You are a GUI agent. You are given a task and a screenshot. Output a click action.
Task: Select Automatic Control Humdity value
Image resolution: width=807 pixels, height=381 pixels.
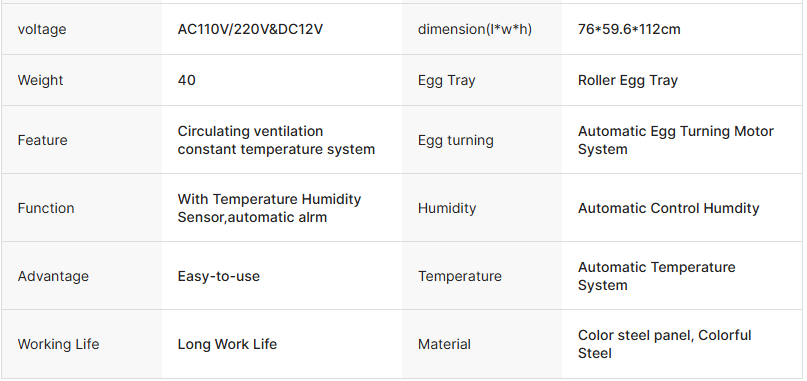tap(668, 208)
